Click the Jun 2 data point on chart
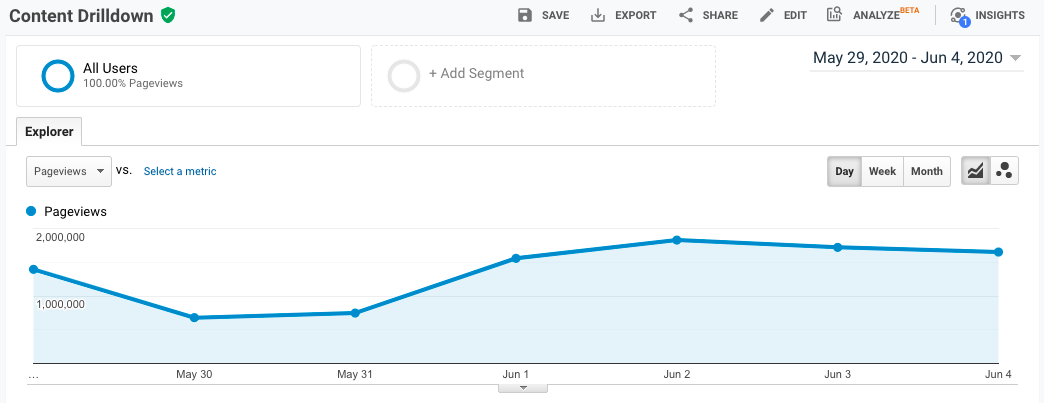 677,240
